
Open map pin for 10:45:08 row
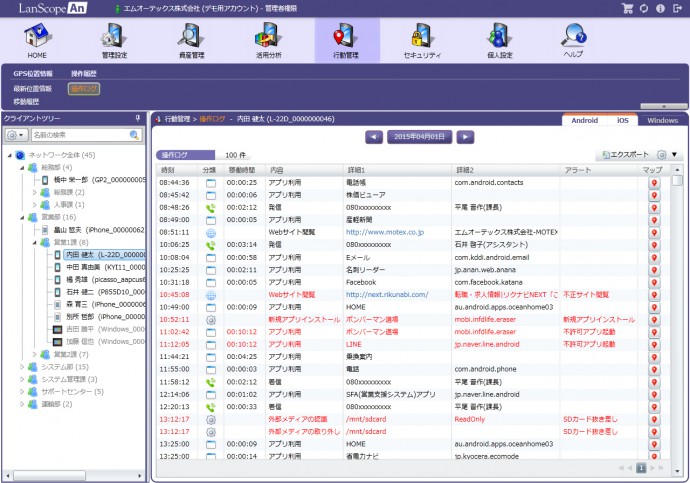[654, 295]
